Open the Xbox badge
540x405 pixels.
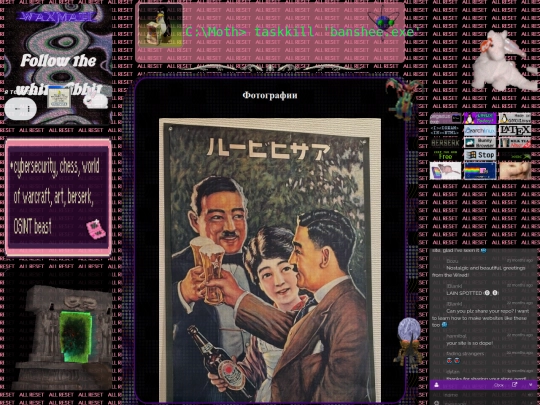coord(515,155)
